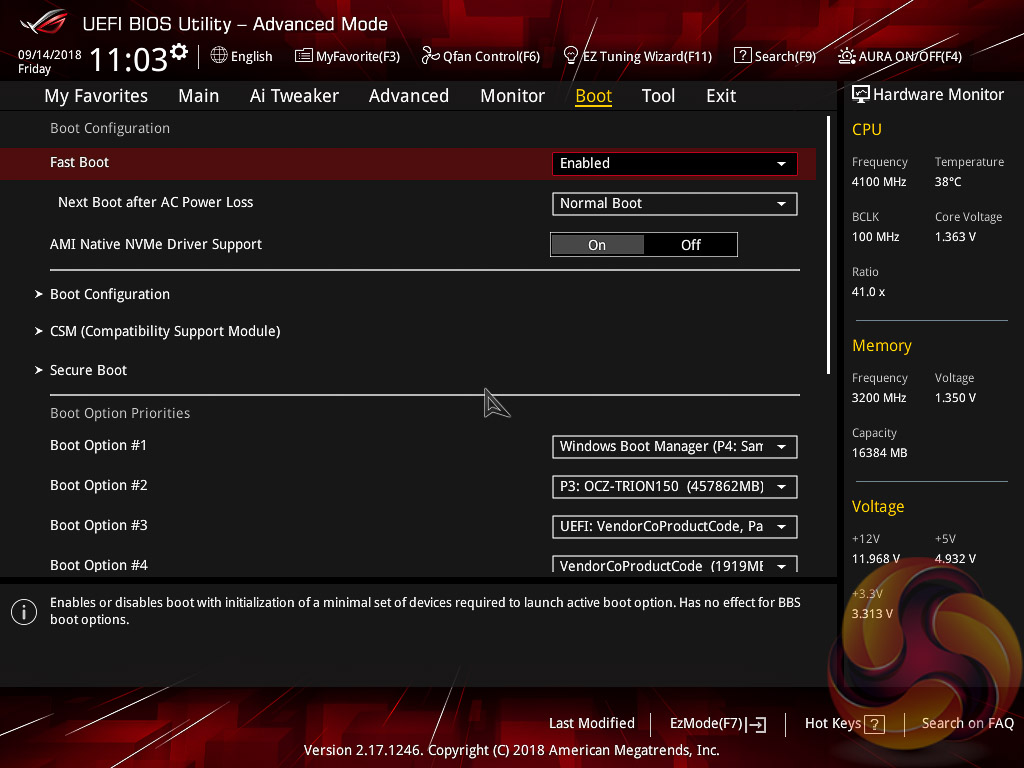The height and width of the screenshot is (768, 1024).
Task: Launch EZ Tuning Wizard lightbulb icon
Action: tap(571, 56)
